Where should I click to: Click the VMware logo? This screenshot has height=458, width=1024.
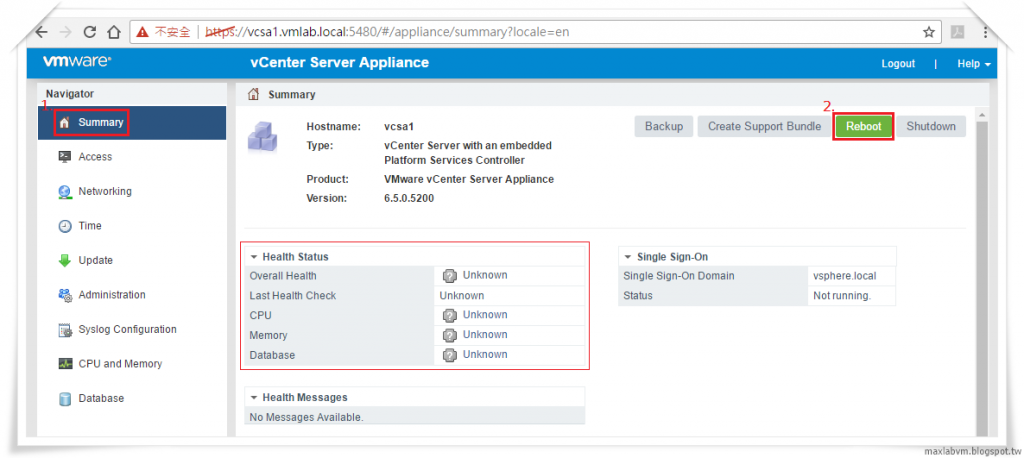(77, 62)
